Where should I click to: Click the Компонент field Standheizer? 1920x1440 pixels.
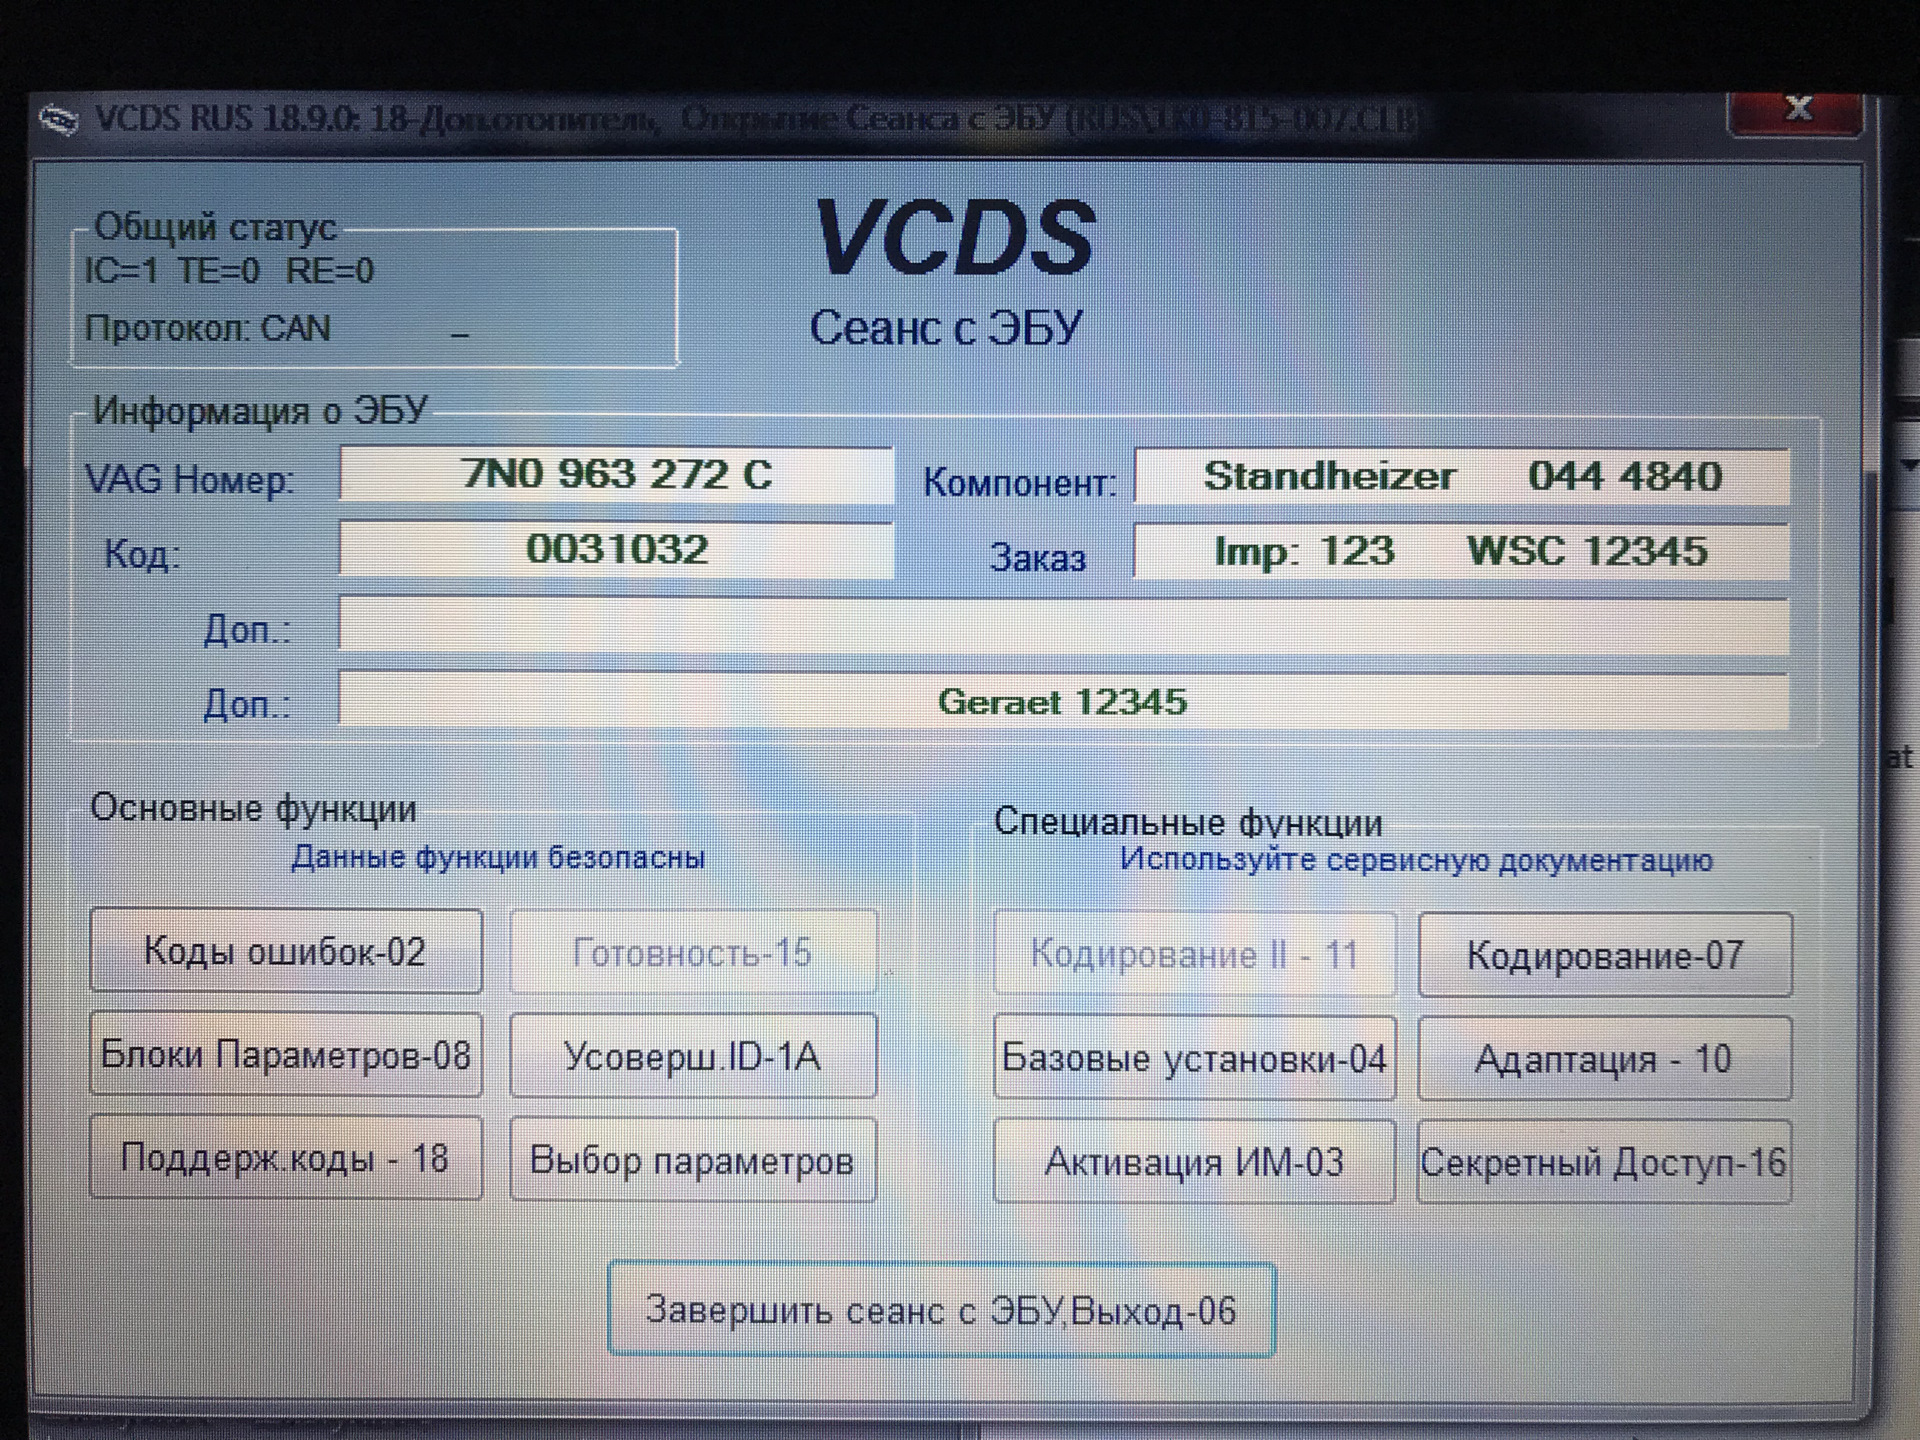click(1461, 477)
